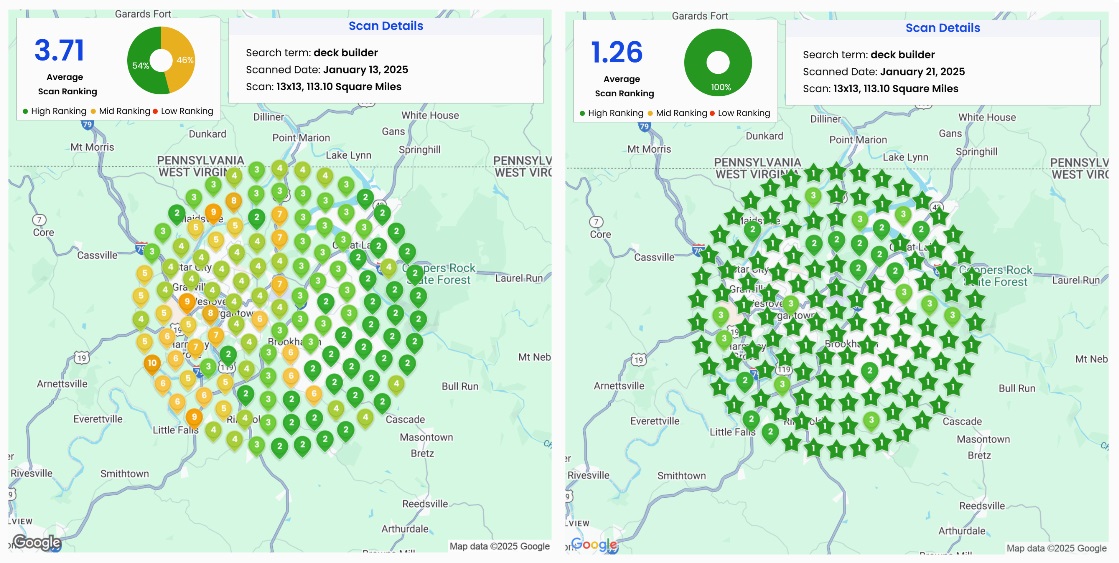Click the Arnettsville label on January 13 map
The height and width of the screenshot is (563, 1119).
click(63, 383)
